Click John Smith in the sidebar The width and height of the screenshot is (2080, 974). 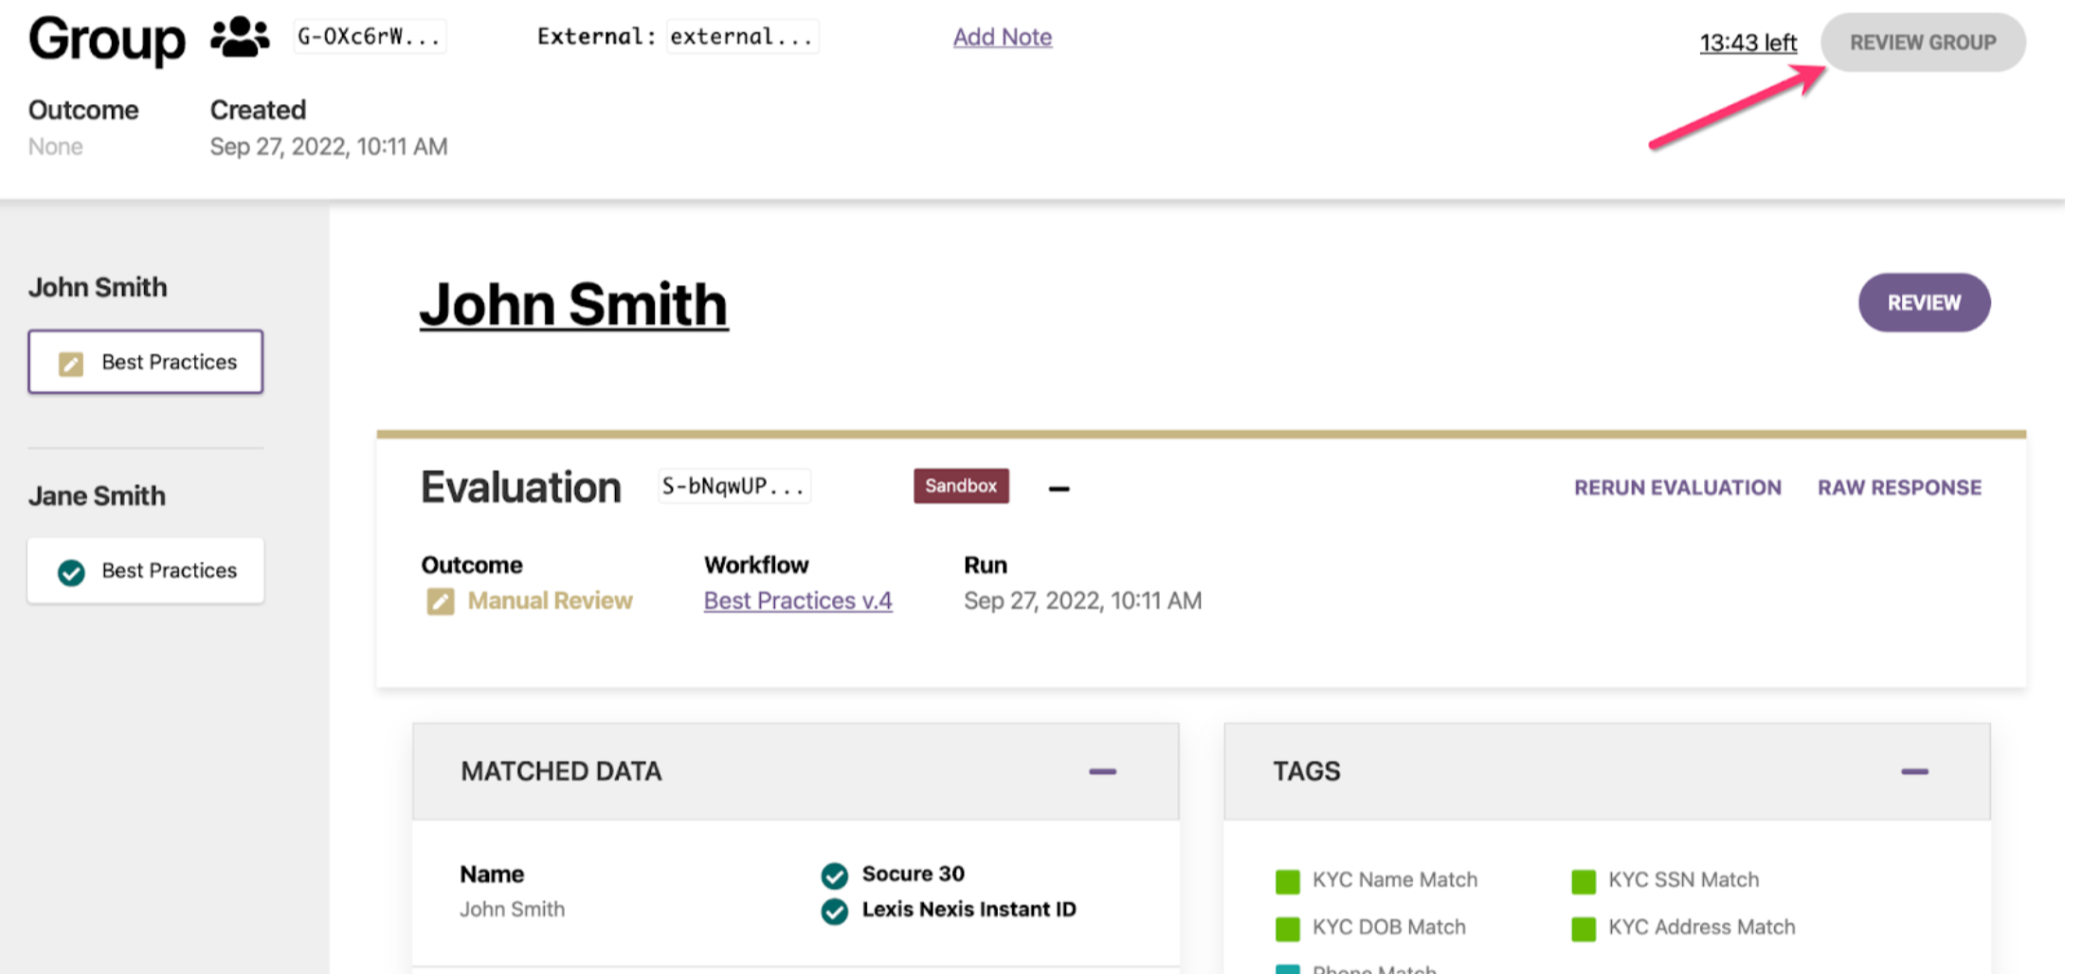click(98, 288)
